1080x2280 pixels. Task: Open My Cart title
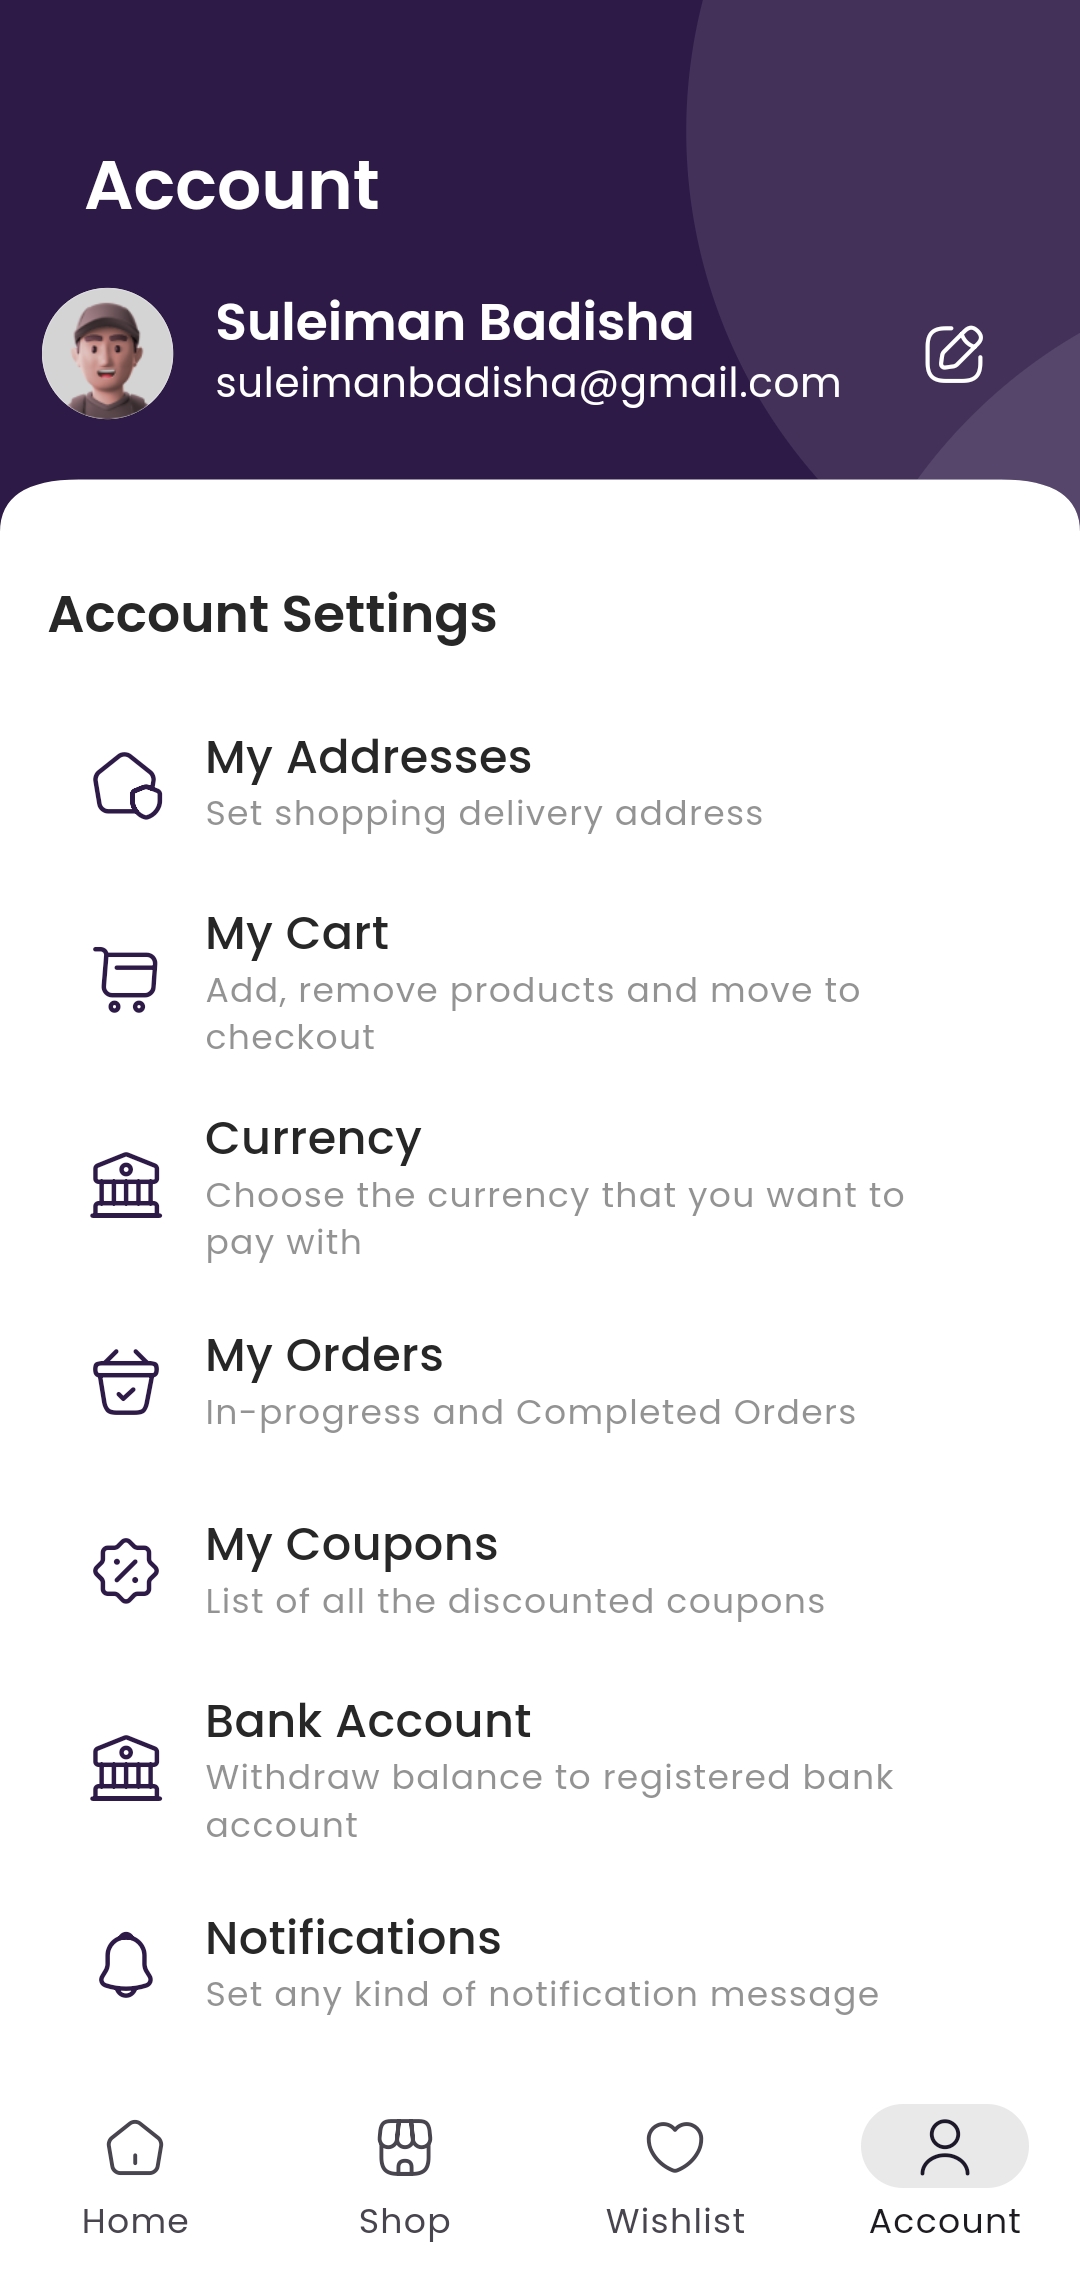(297, 934)
